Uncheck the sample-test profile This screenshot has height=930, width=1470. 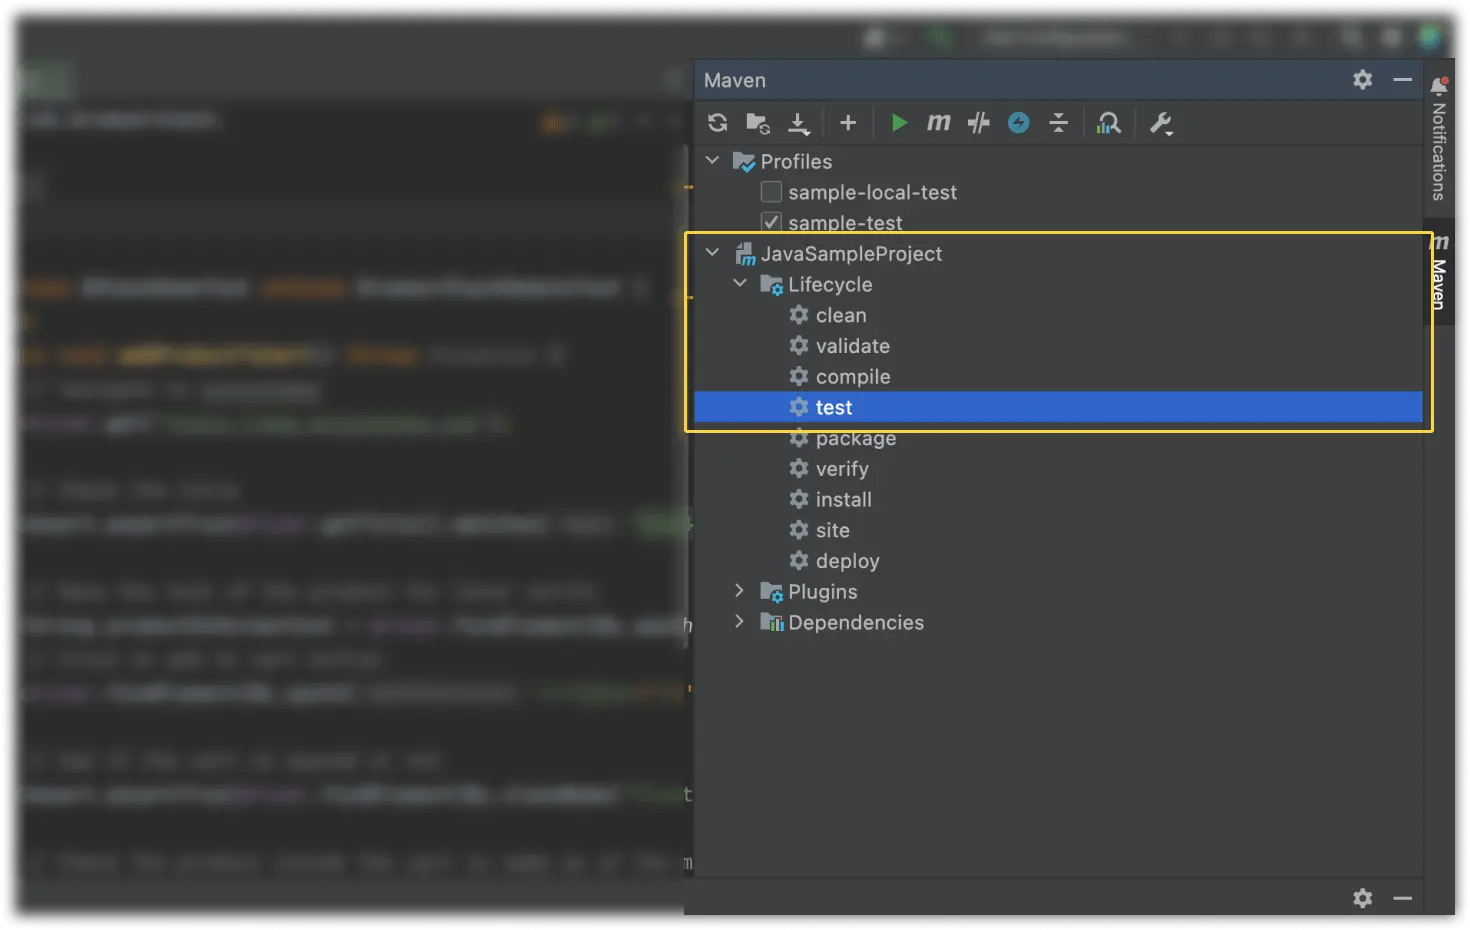pos(771,221)
